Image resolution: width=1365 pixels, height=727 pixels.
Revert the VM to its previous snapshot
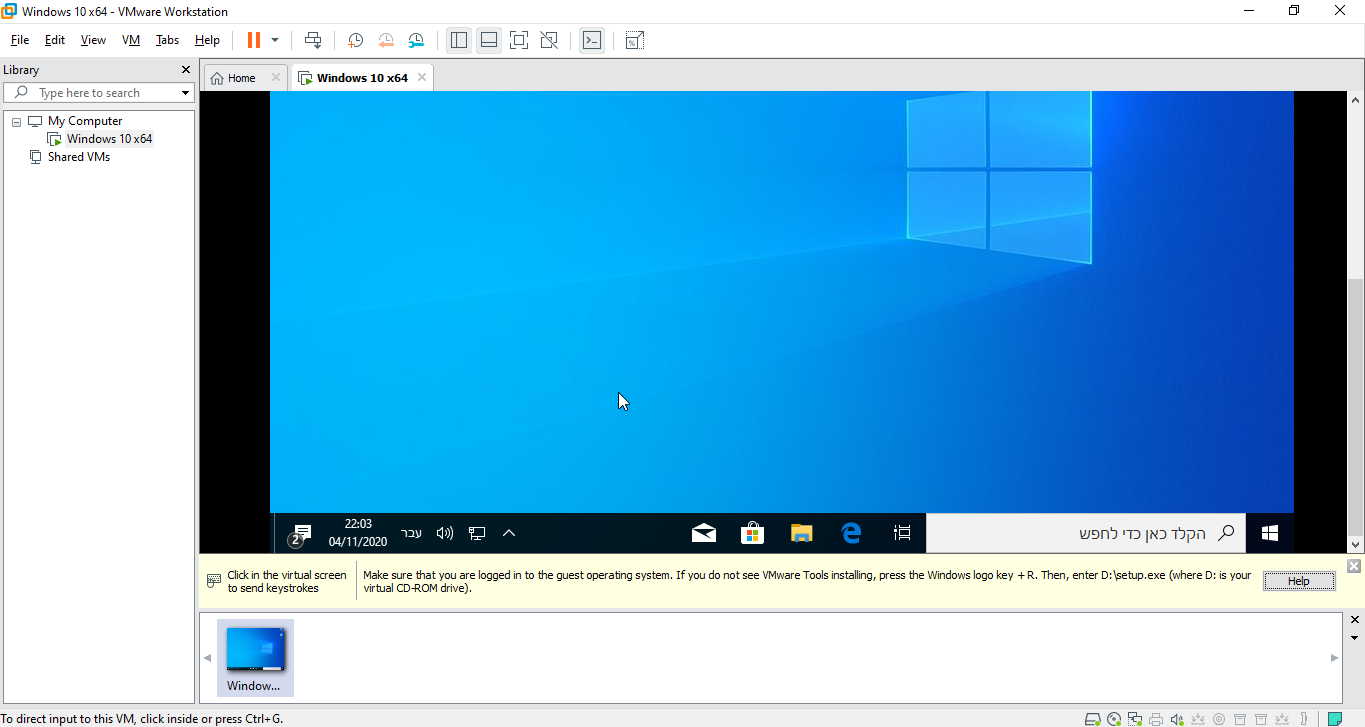[x=386, y=40]
